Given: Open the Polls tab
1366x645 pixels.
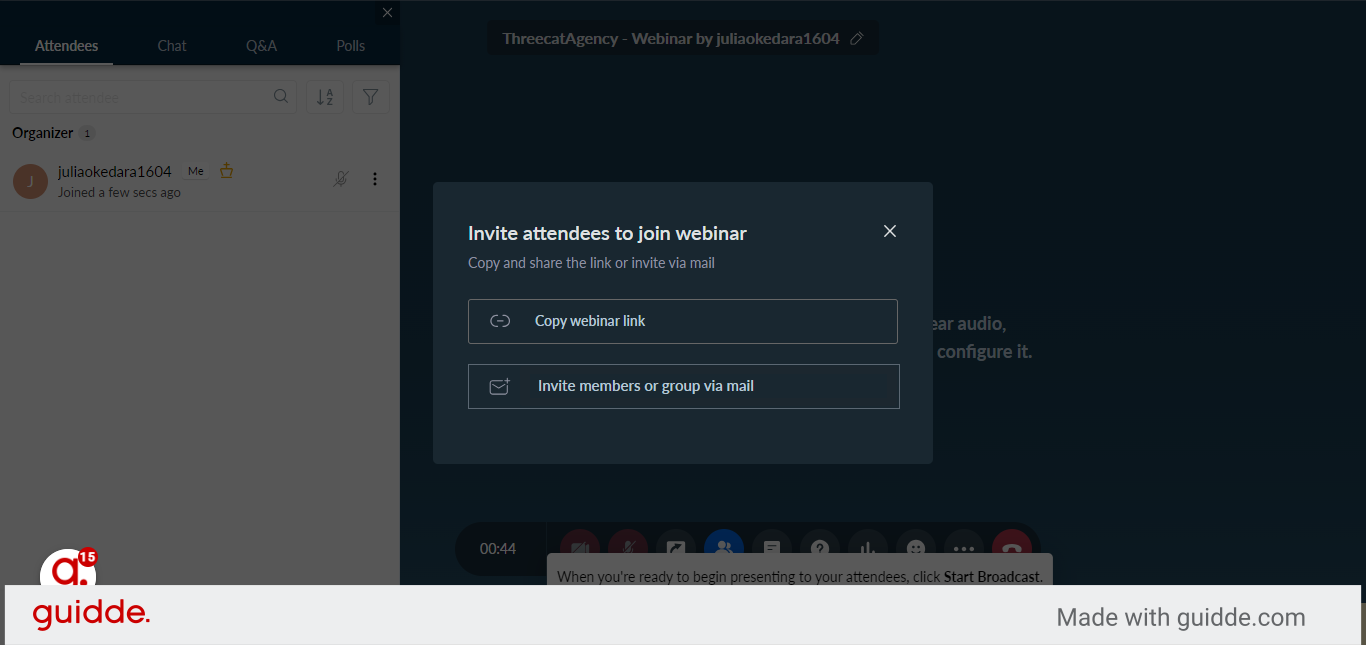Looking at the screenshot, I should (351, 46).
